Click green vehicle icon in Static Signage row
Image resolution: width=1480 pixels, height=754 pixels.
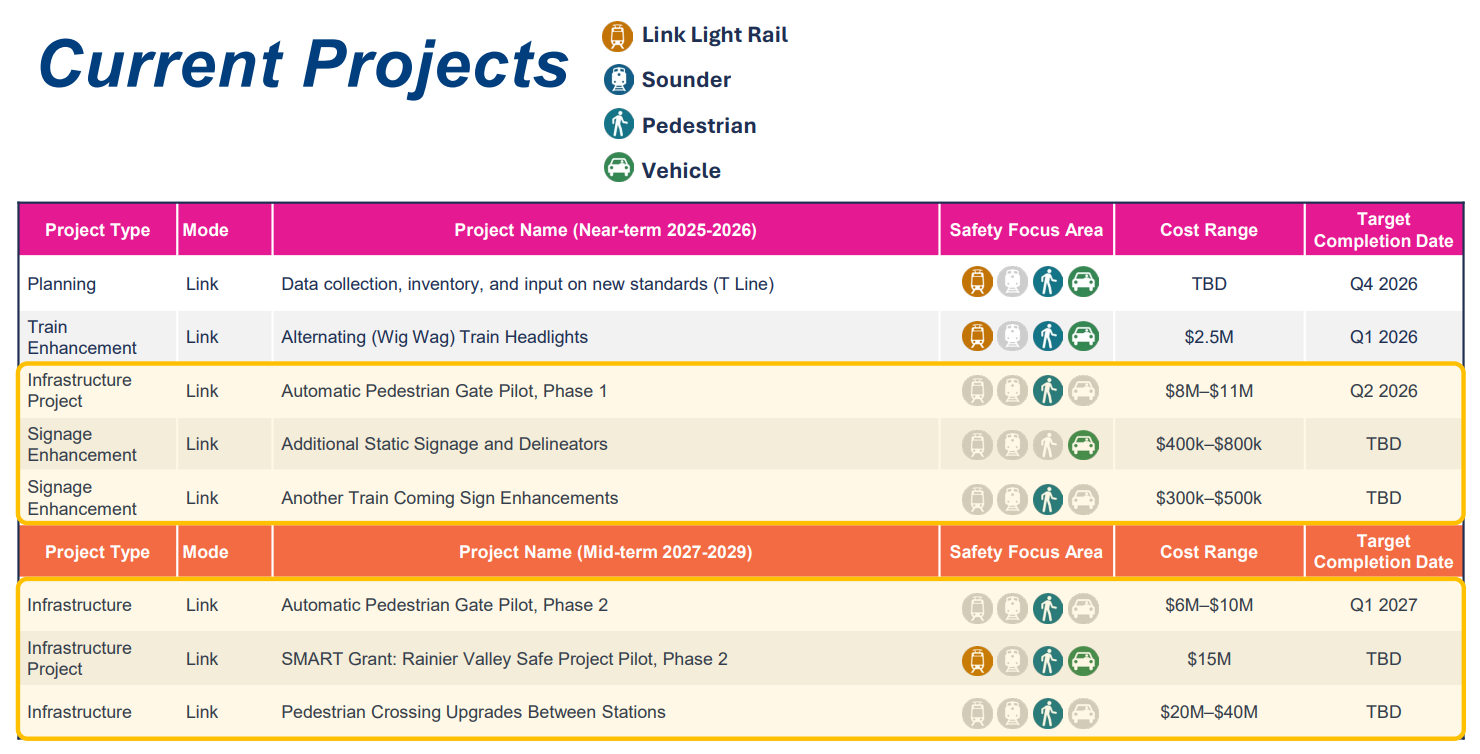[1083, 444]
